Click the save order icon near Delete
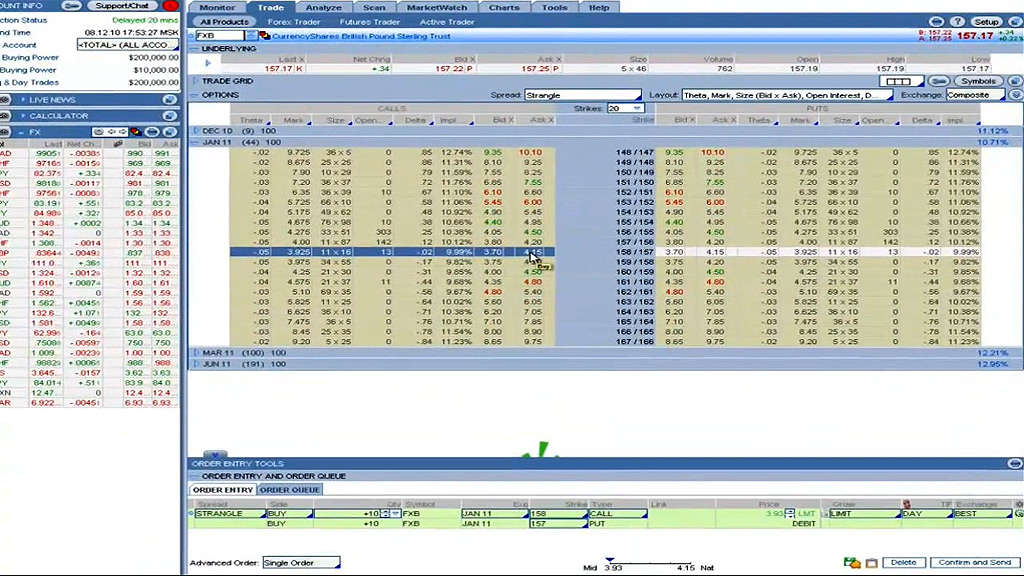 [x=852, y=563]
